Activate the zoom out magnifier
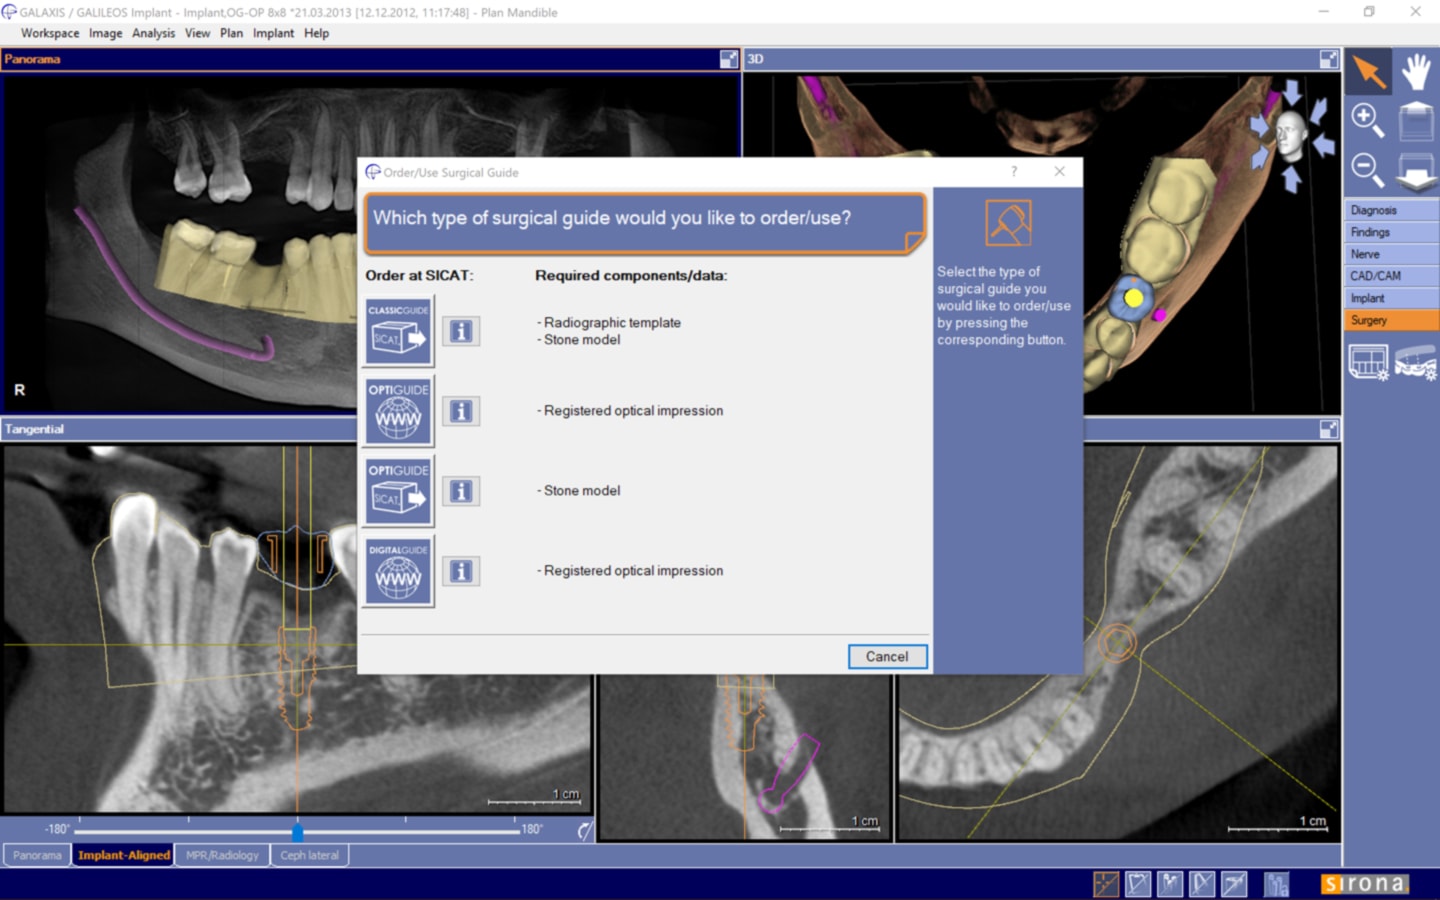1440x900 pixels. click(1366, 169)
